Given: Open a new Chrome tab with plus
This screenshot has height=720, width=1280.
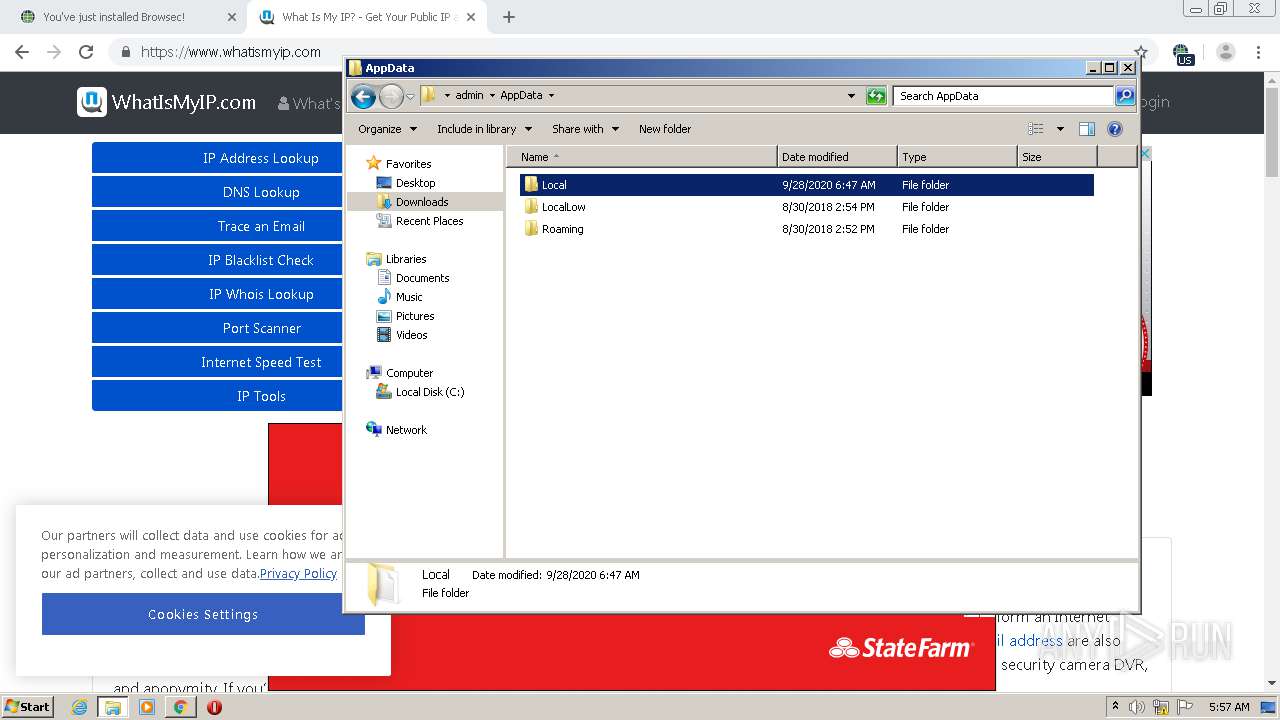Looking at the screenshot, I should (509, 17).
